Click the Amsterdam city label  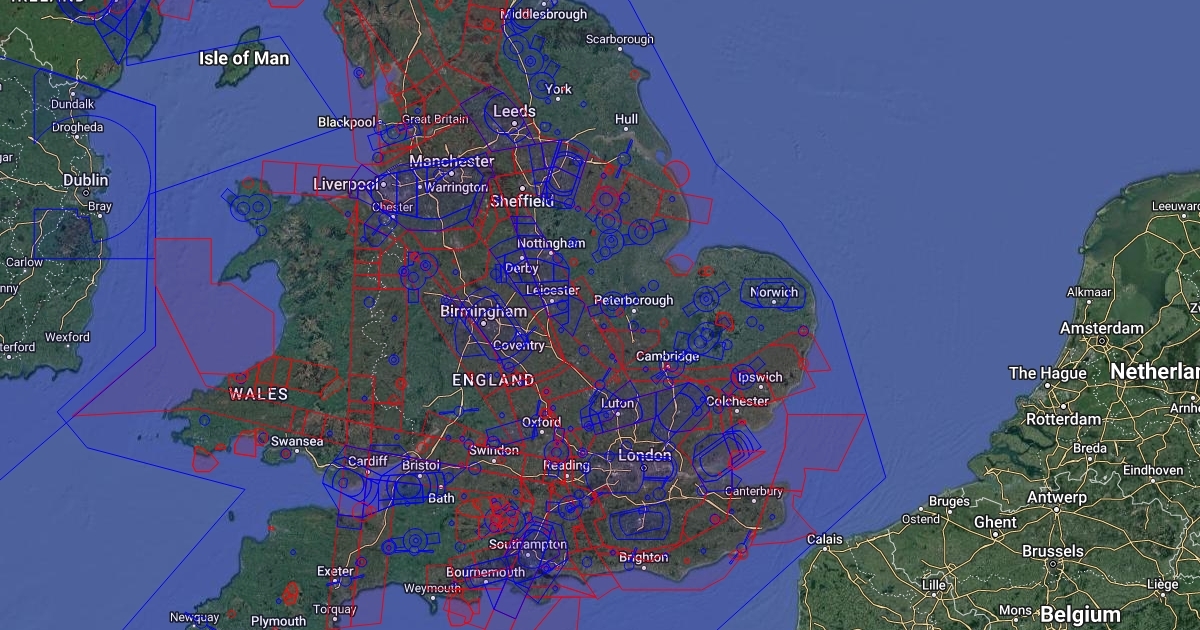[x=1101, y=328]
